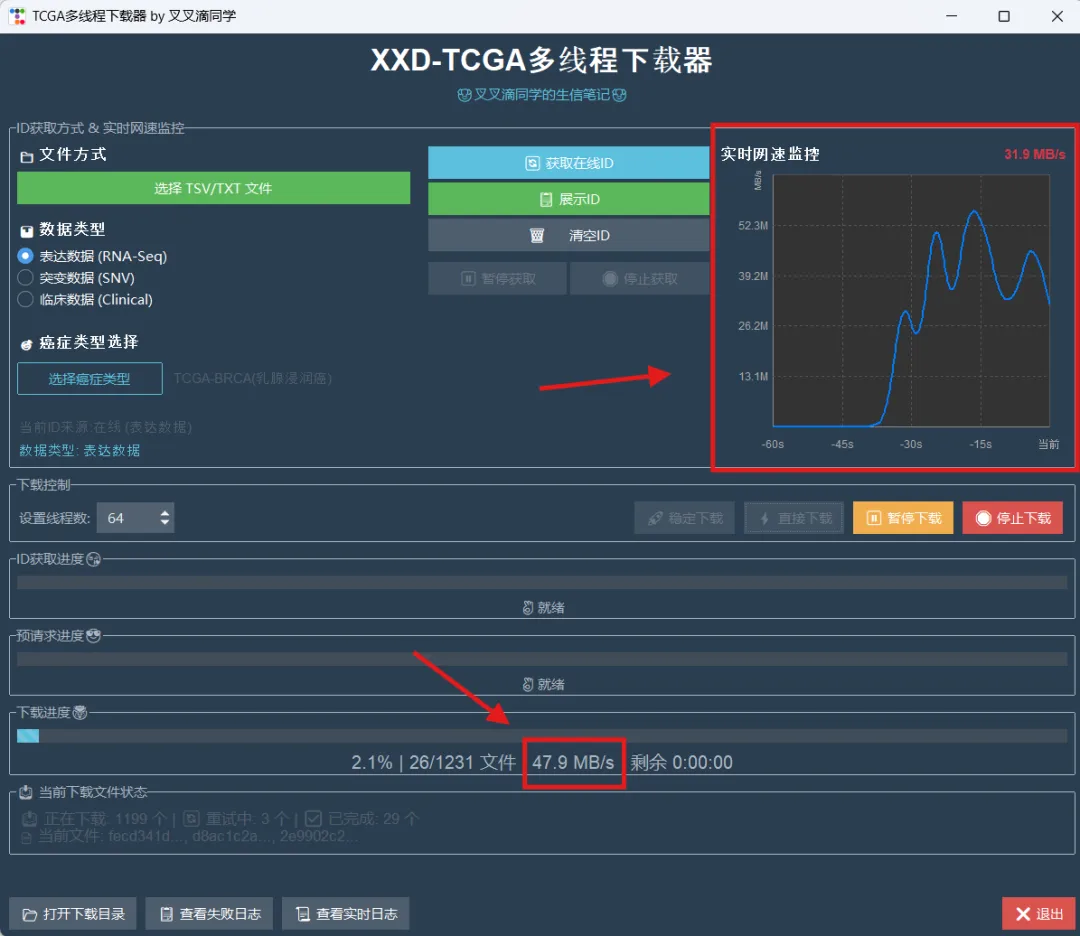Click the 47.9 MB/s download speed text
The height and width of the screenshot is (936, 1080).
click(573, 762)
